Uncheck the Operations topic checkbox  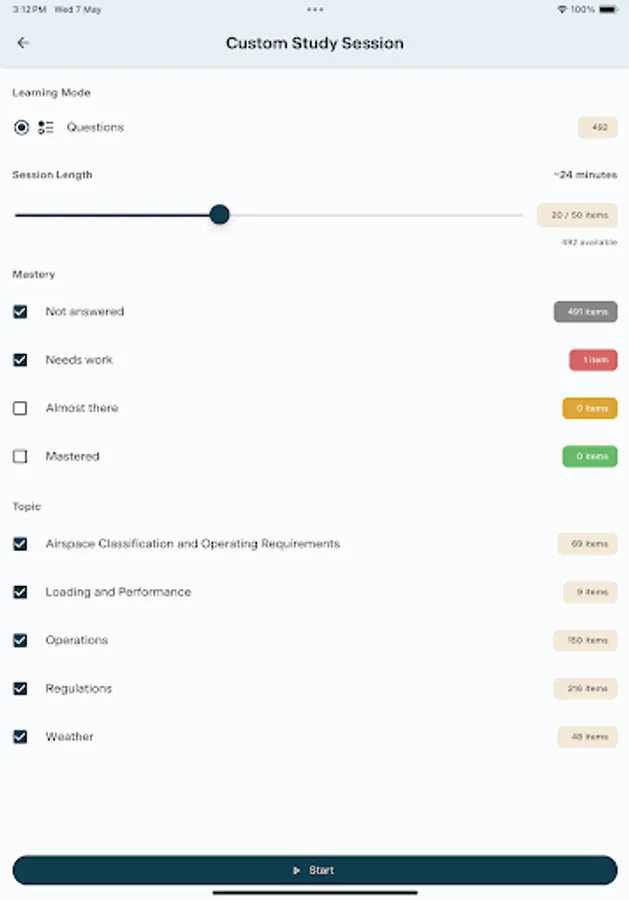pos(20,640)
